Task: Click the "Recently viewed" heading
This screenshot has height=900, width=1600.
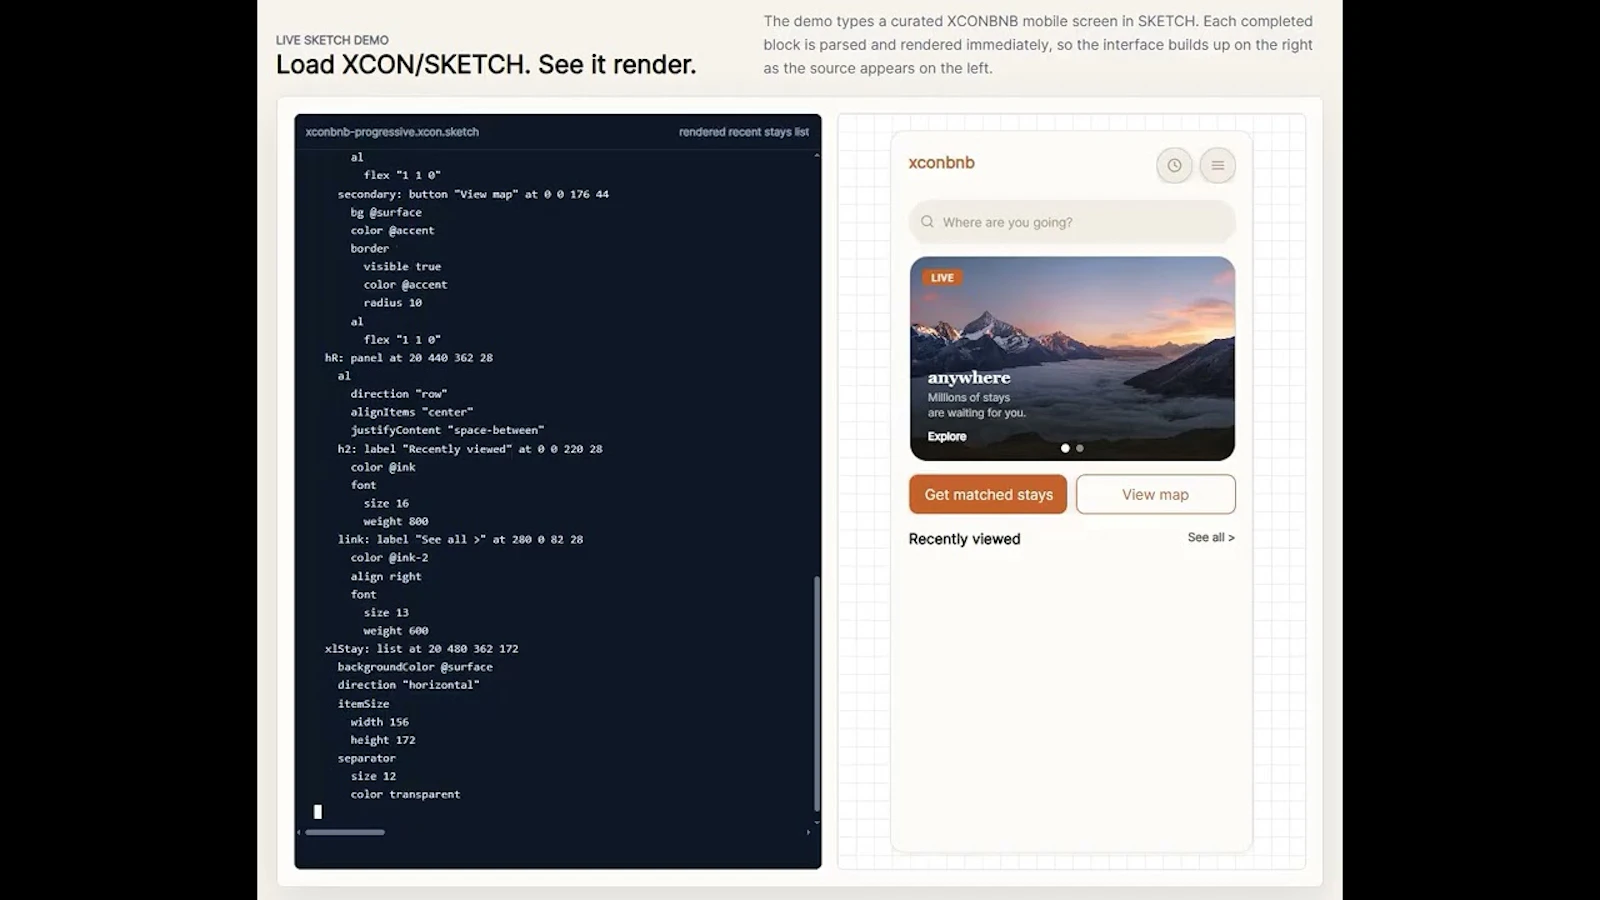Action: click(964, 539)
